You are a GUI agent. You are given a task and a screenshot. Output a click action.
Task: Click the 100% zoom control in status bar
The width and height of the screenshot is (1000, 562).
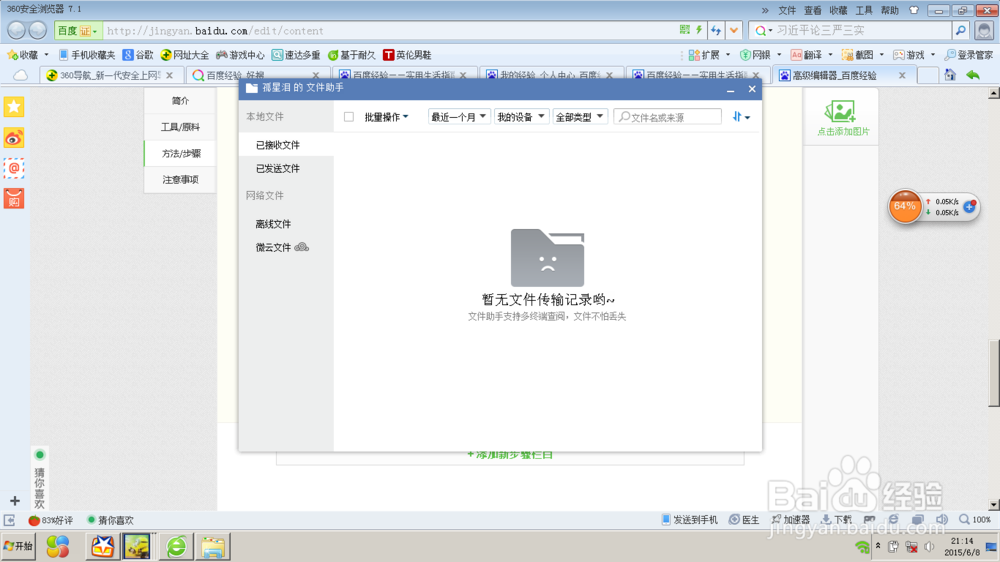point(976,520)
